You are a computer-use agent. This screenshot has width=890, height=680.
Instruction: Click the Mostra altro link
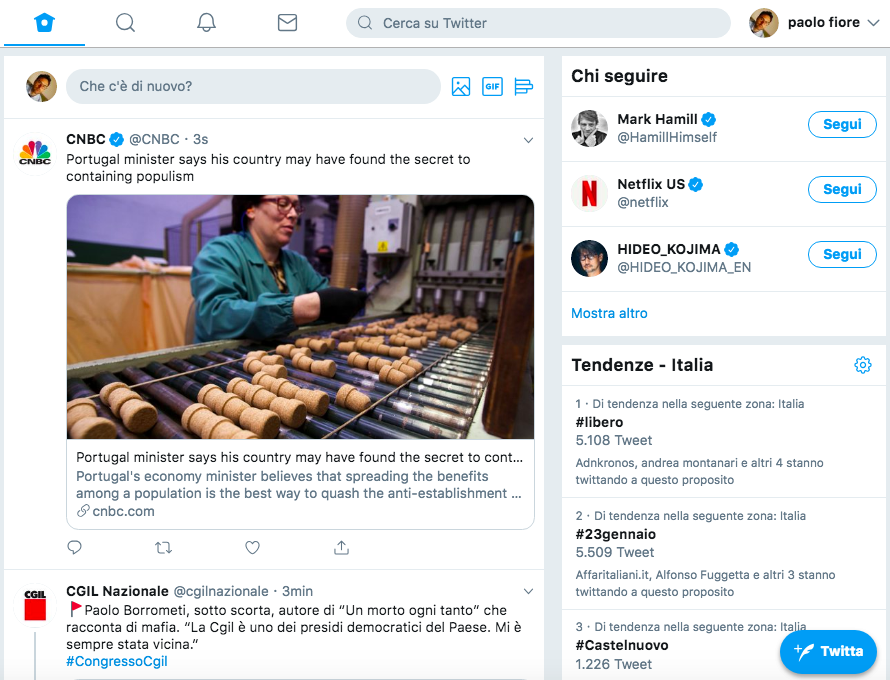pos(609,313)
